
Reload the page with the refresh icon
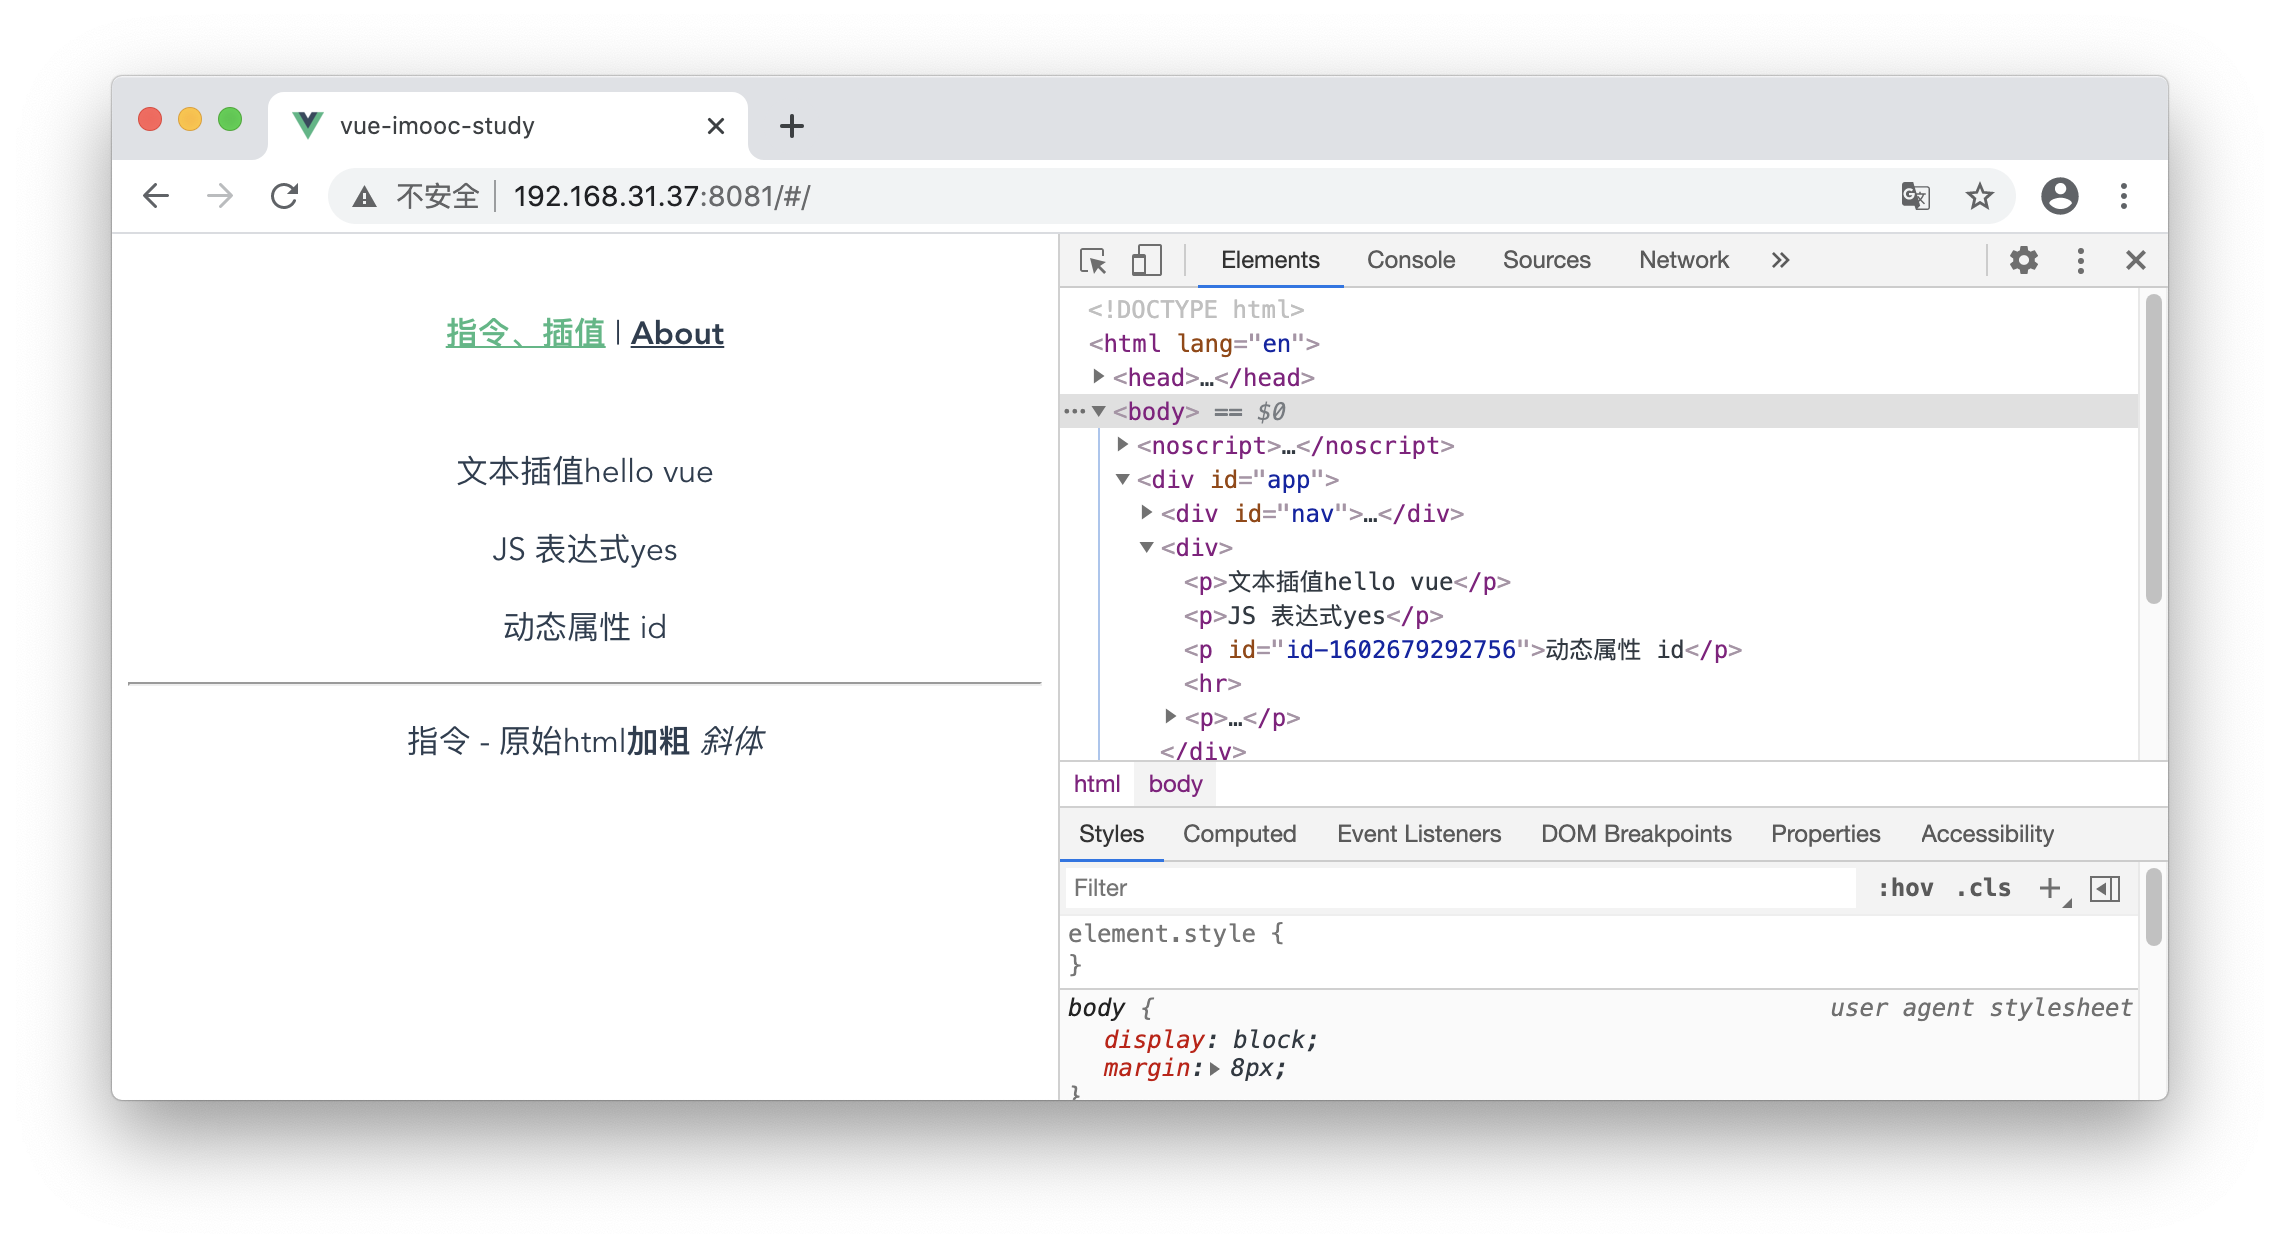click(285, 196)
